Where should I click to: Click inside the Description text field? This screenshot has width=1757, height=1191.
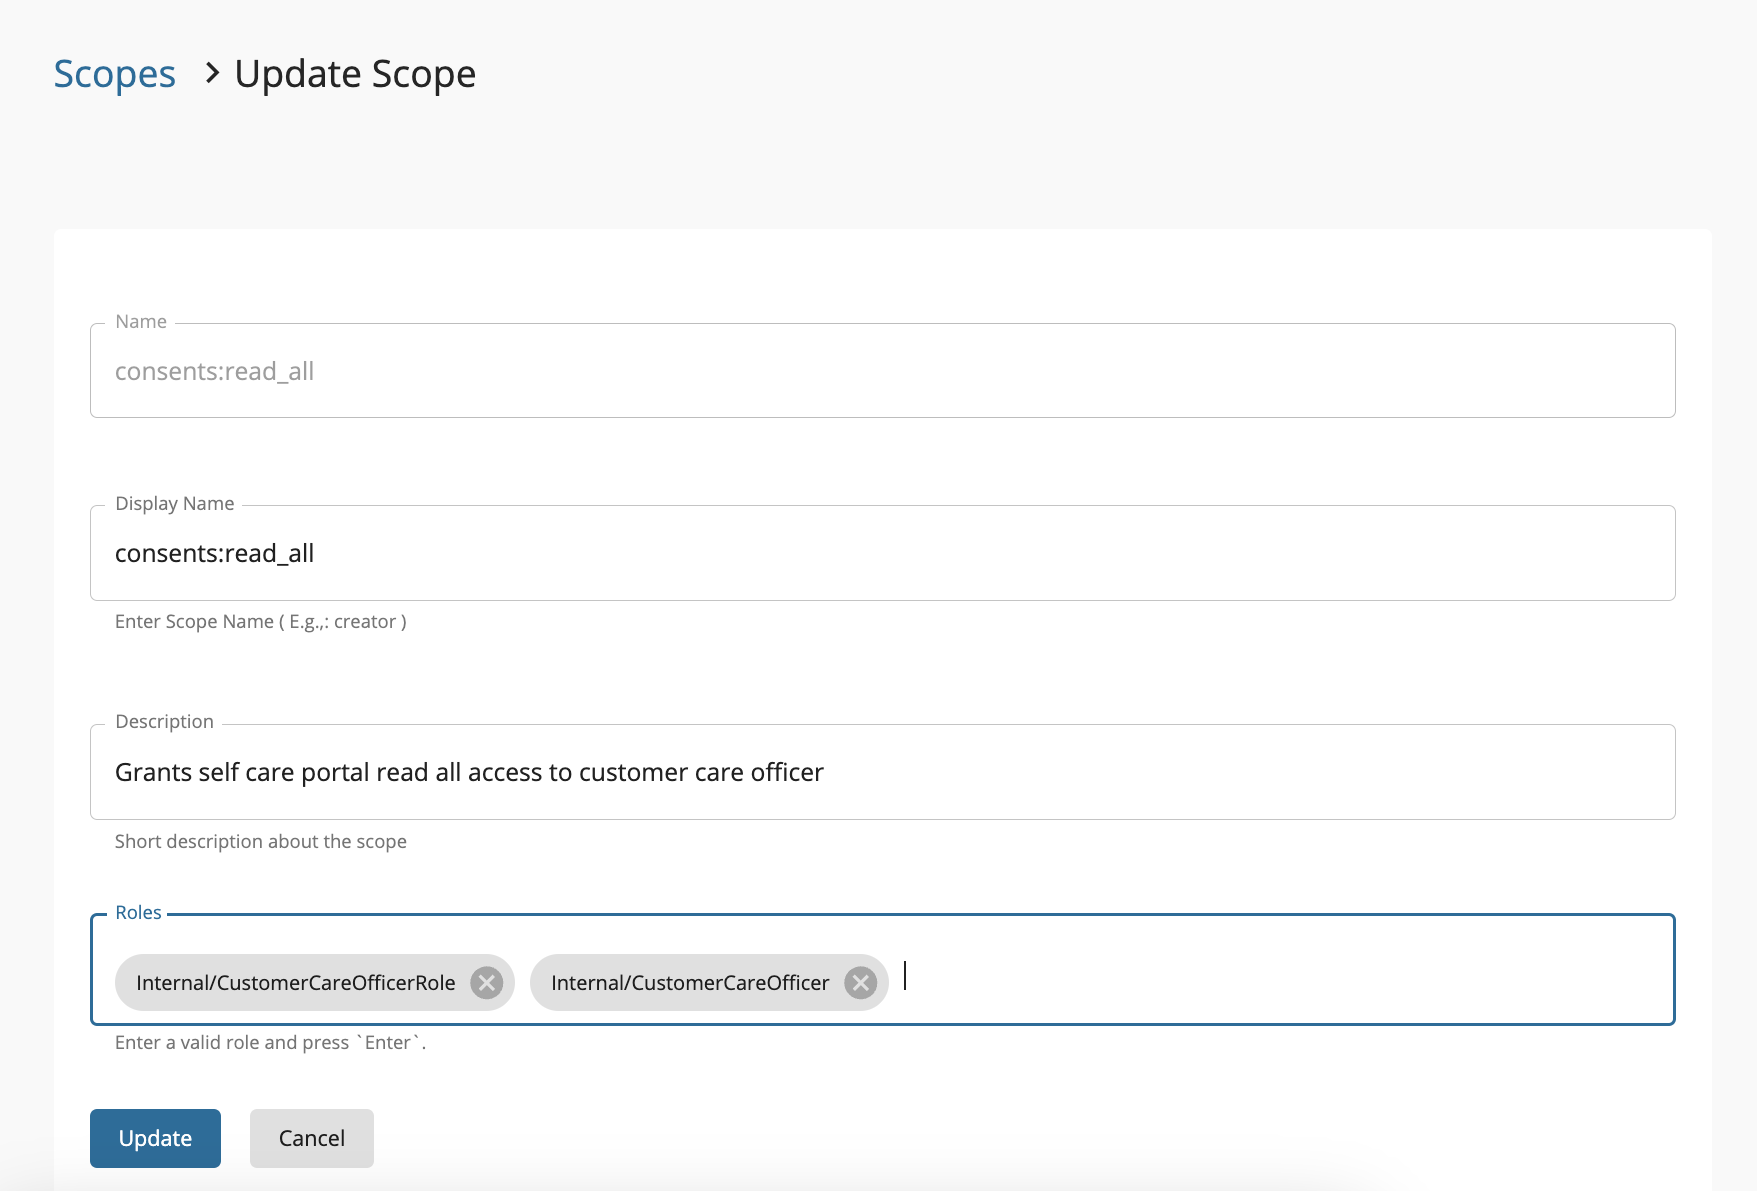[883, 772]
